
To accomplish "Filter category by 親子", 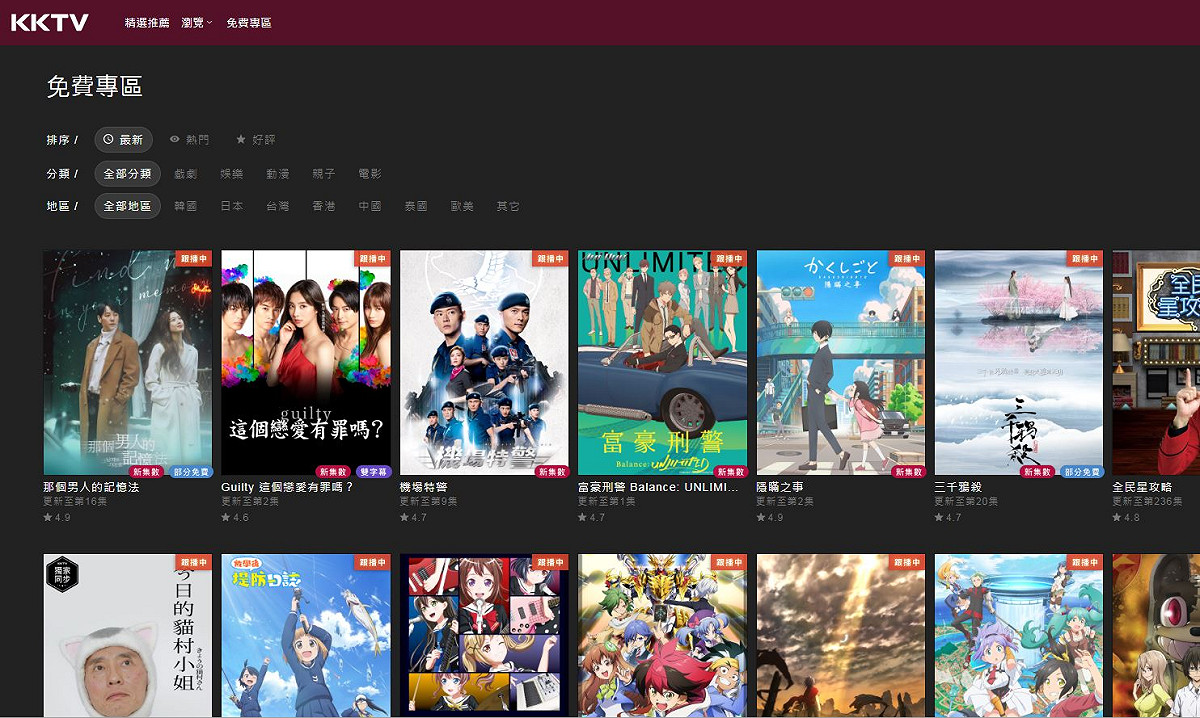I will (323, 174).
